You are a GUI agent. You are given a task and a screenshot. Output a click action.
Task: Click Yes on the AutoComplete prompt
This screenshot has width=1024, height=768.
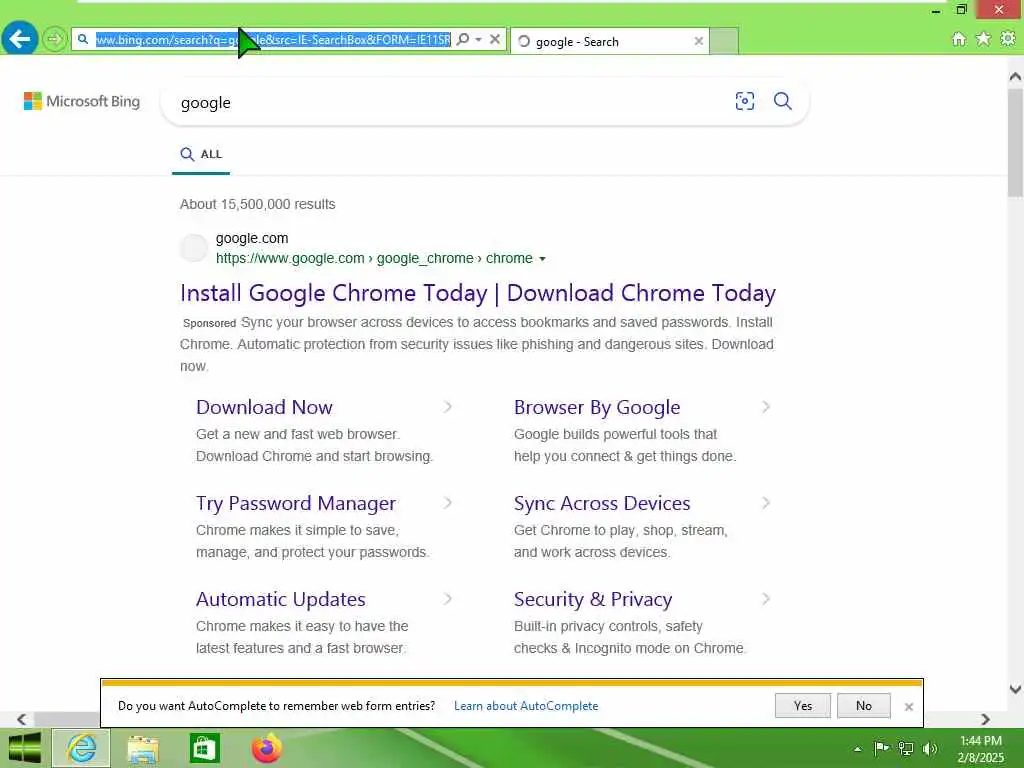[x=803, y=705]
